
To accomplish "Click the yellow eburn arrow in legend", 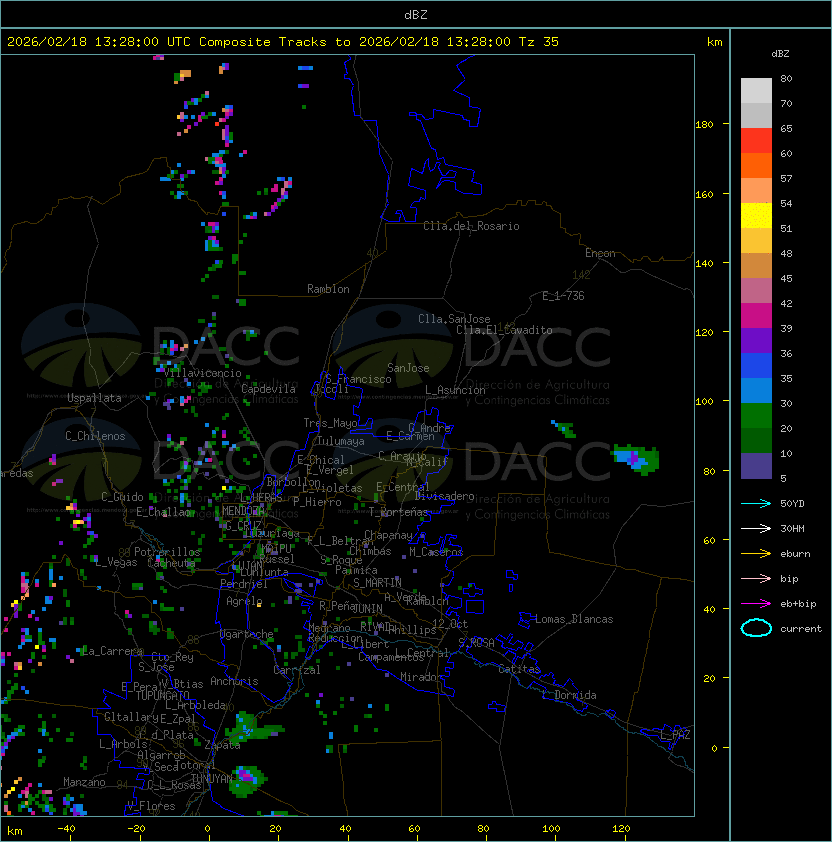I will pos(756,553).
